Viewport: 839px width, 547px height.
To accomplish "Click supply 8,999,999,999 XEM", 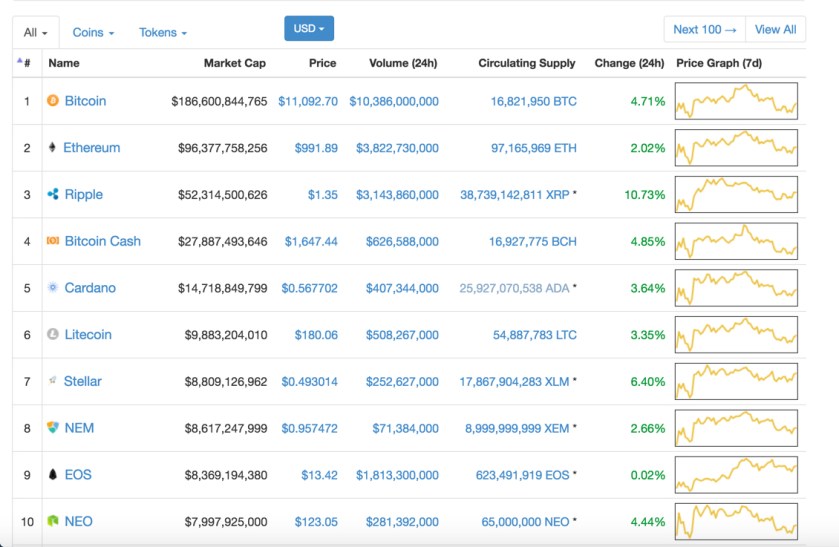I will [517, 428].
